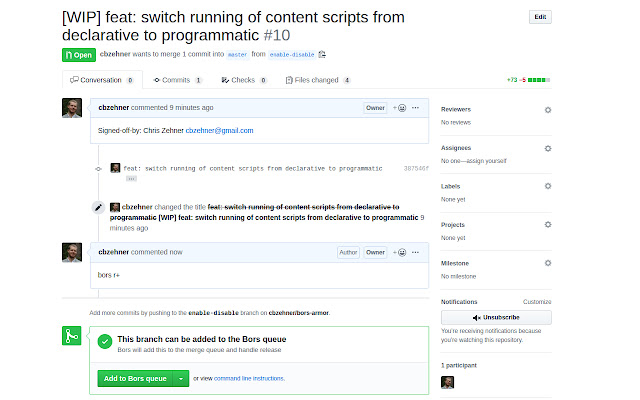Click the green merge branch icon
Viewport: 640px width, 400px height.
click(71, 336)
